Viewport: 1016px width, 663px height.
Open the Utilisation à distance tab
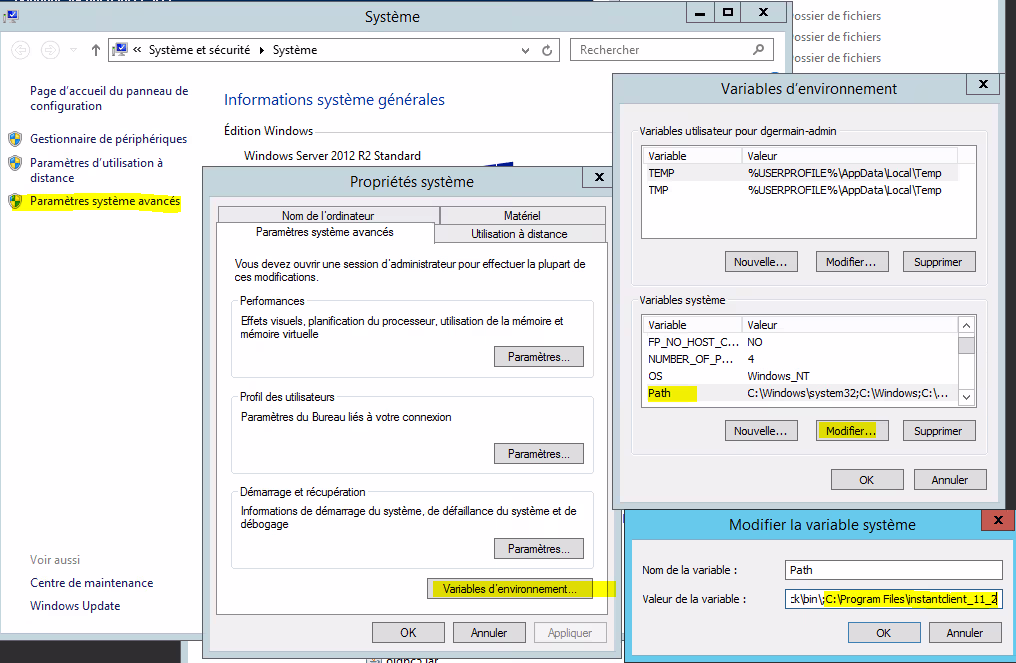pos(519,234)
